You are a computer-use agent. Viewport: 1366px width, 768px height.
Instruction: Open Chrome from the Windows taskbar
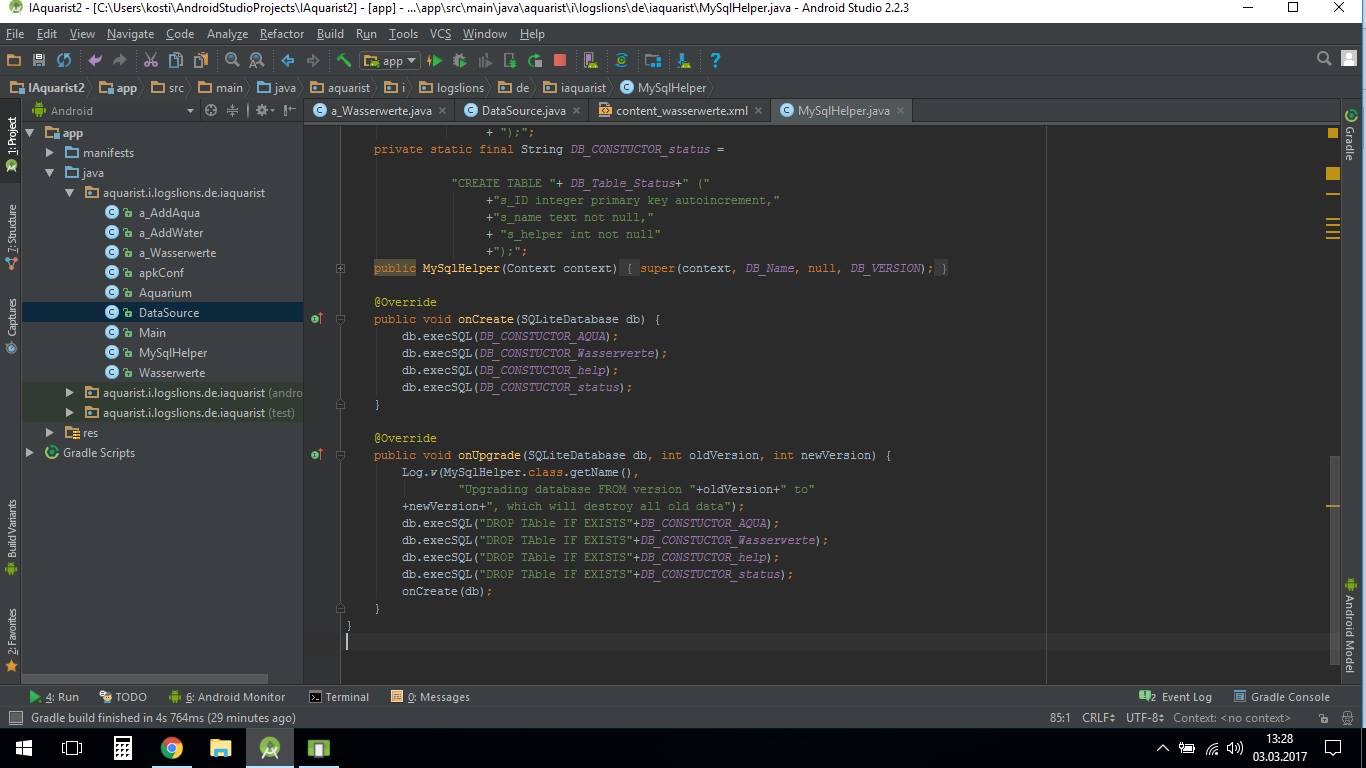pyautogui.click(x=172, y=748)
